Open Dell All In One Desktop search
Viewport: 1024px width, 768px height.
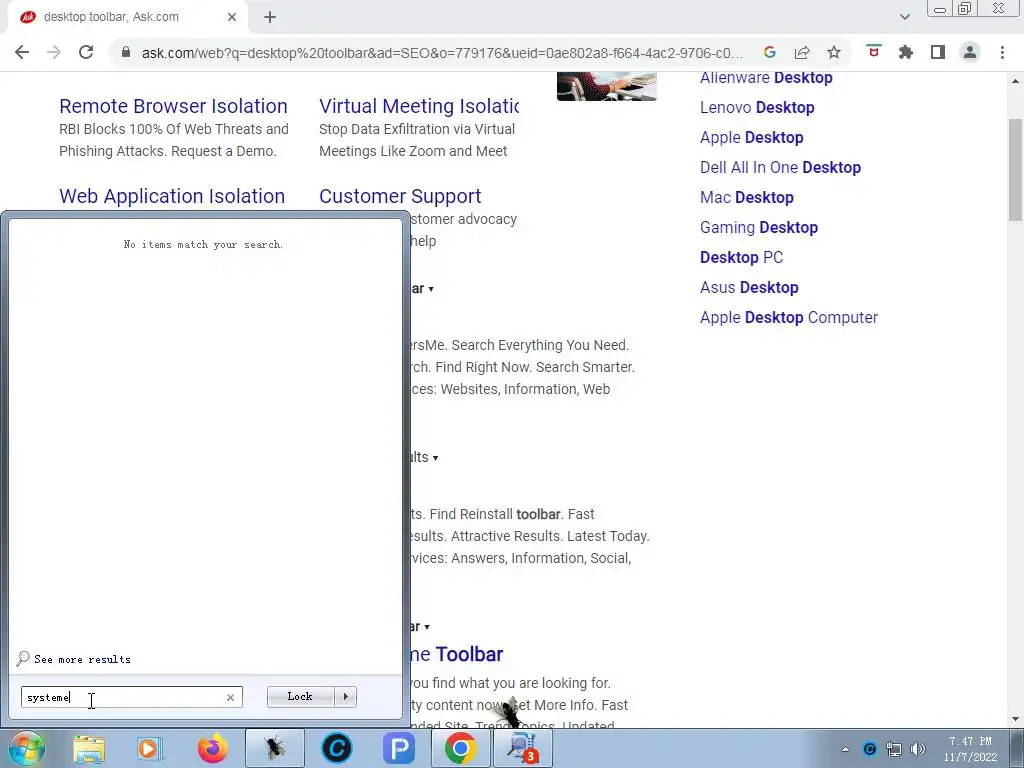click(x=780, y=167)
